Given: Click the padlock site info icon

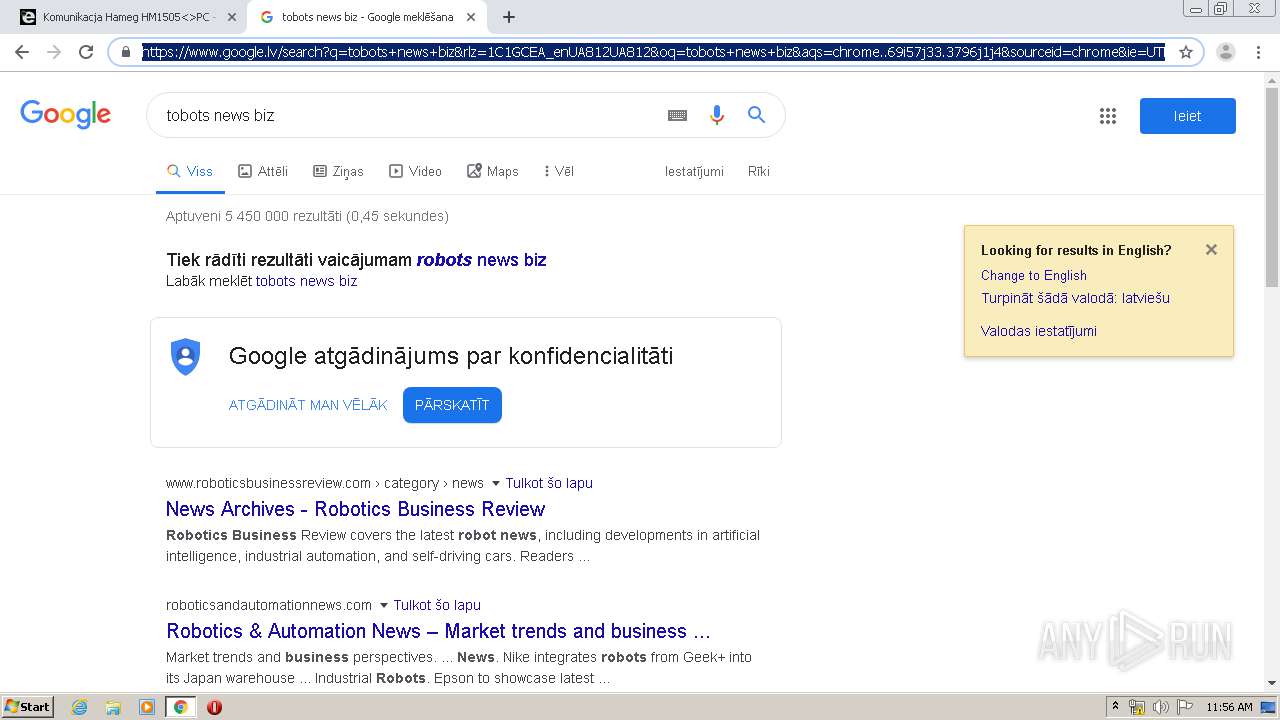Looking at the screenshot, I should coord(126,52).
